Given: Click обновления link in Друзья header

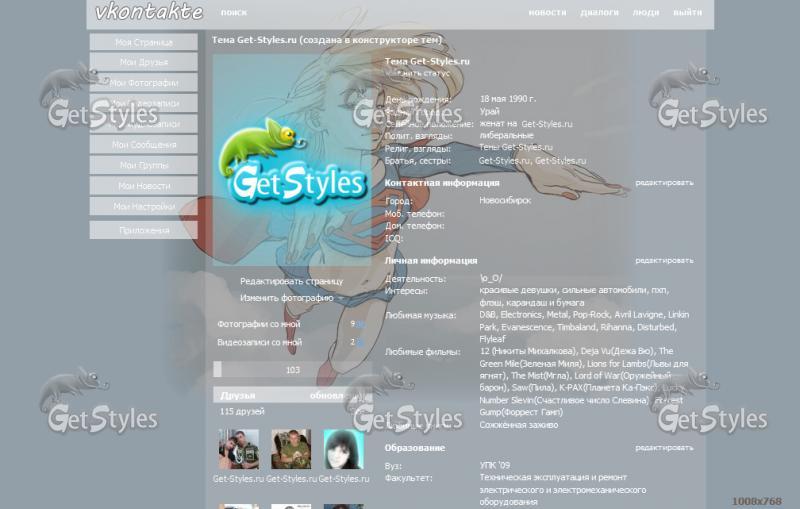Looking at the screenshot, I should (x=339, y=395).
